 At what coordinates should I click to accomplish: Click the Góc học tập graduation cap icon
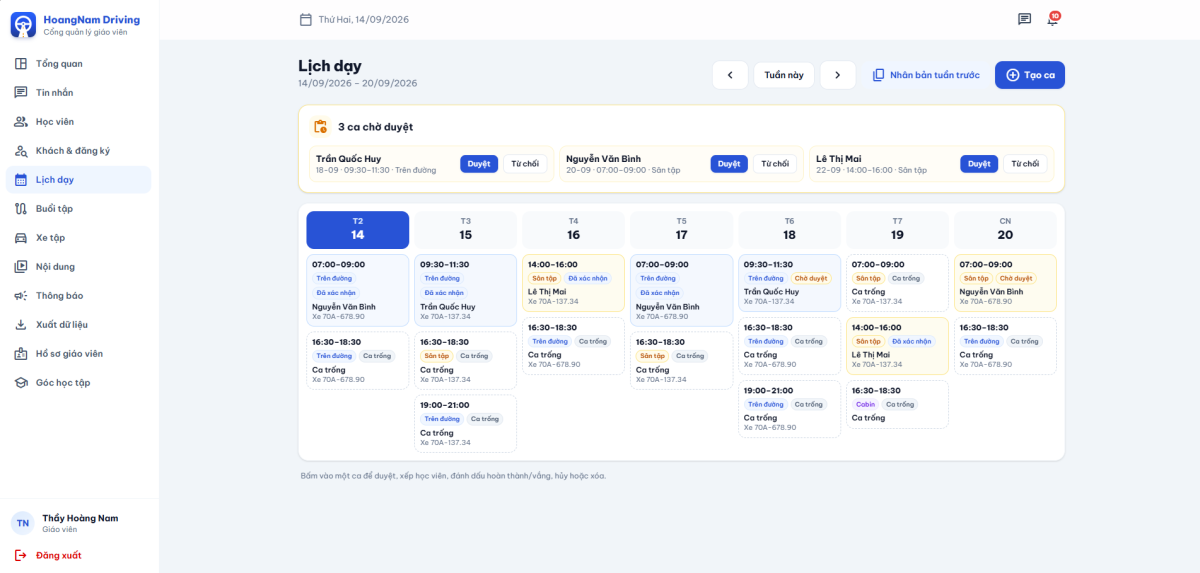coord(21,383)
